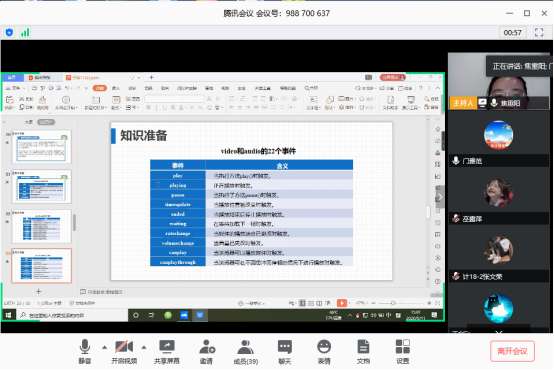The width and height of the screenshot is (554, 370).
Task: Select the first participant avatar with sky picture
Action: pos(499,135)
